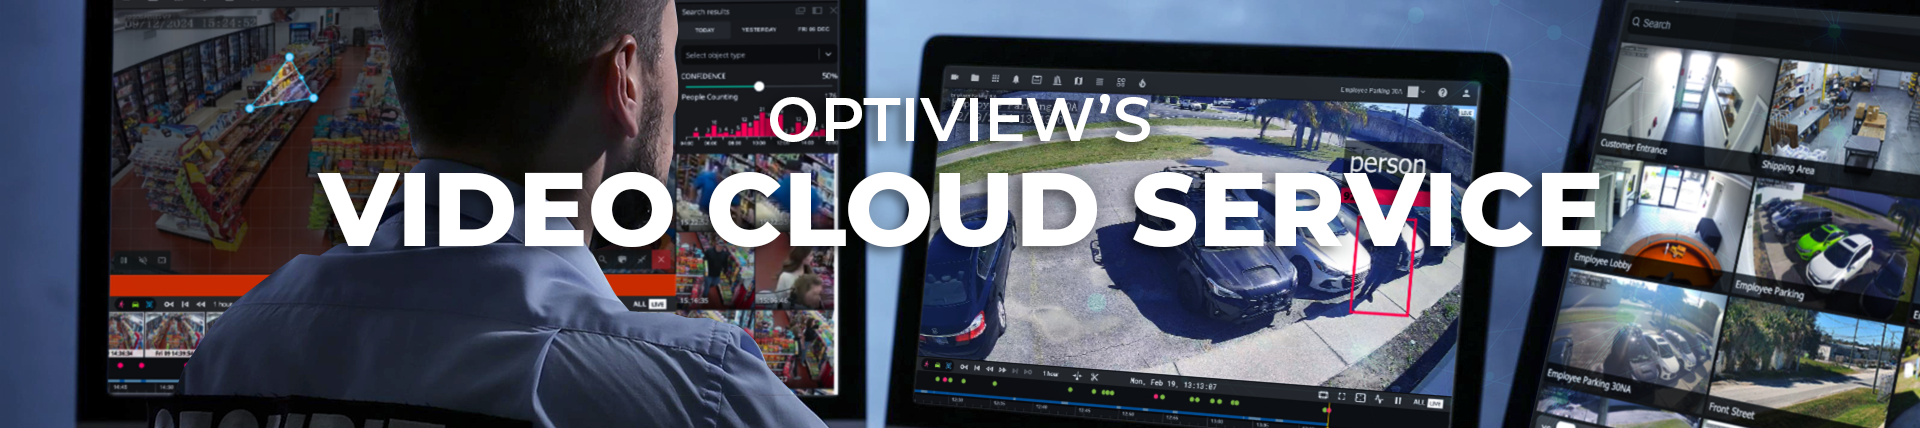This screenshot has height=428, width=1920.
Task: Fast forward on the laptop player
Action: click(1002, 370)
